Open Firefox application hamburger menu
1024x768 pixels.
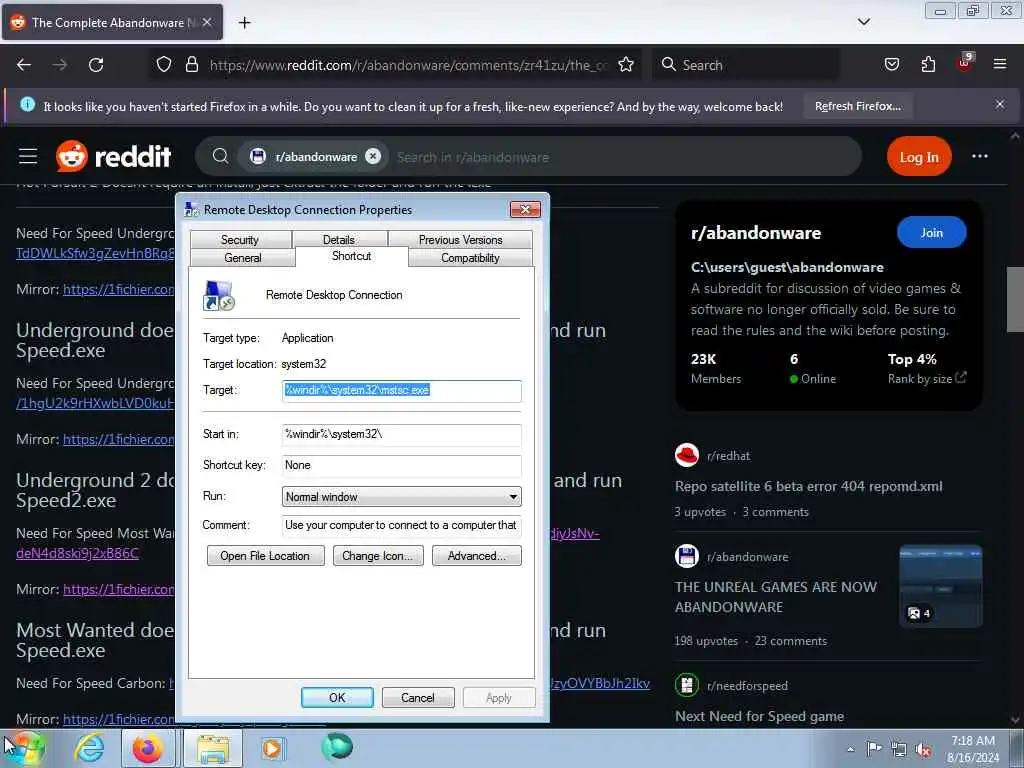[x=1000, y=64]
